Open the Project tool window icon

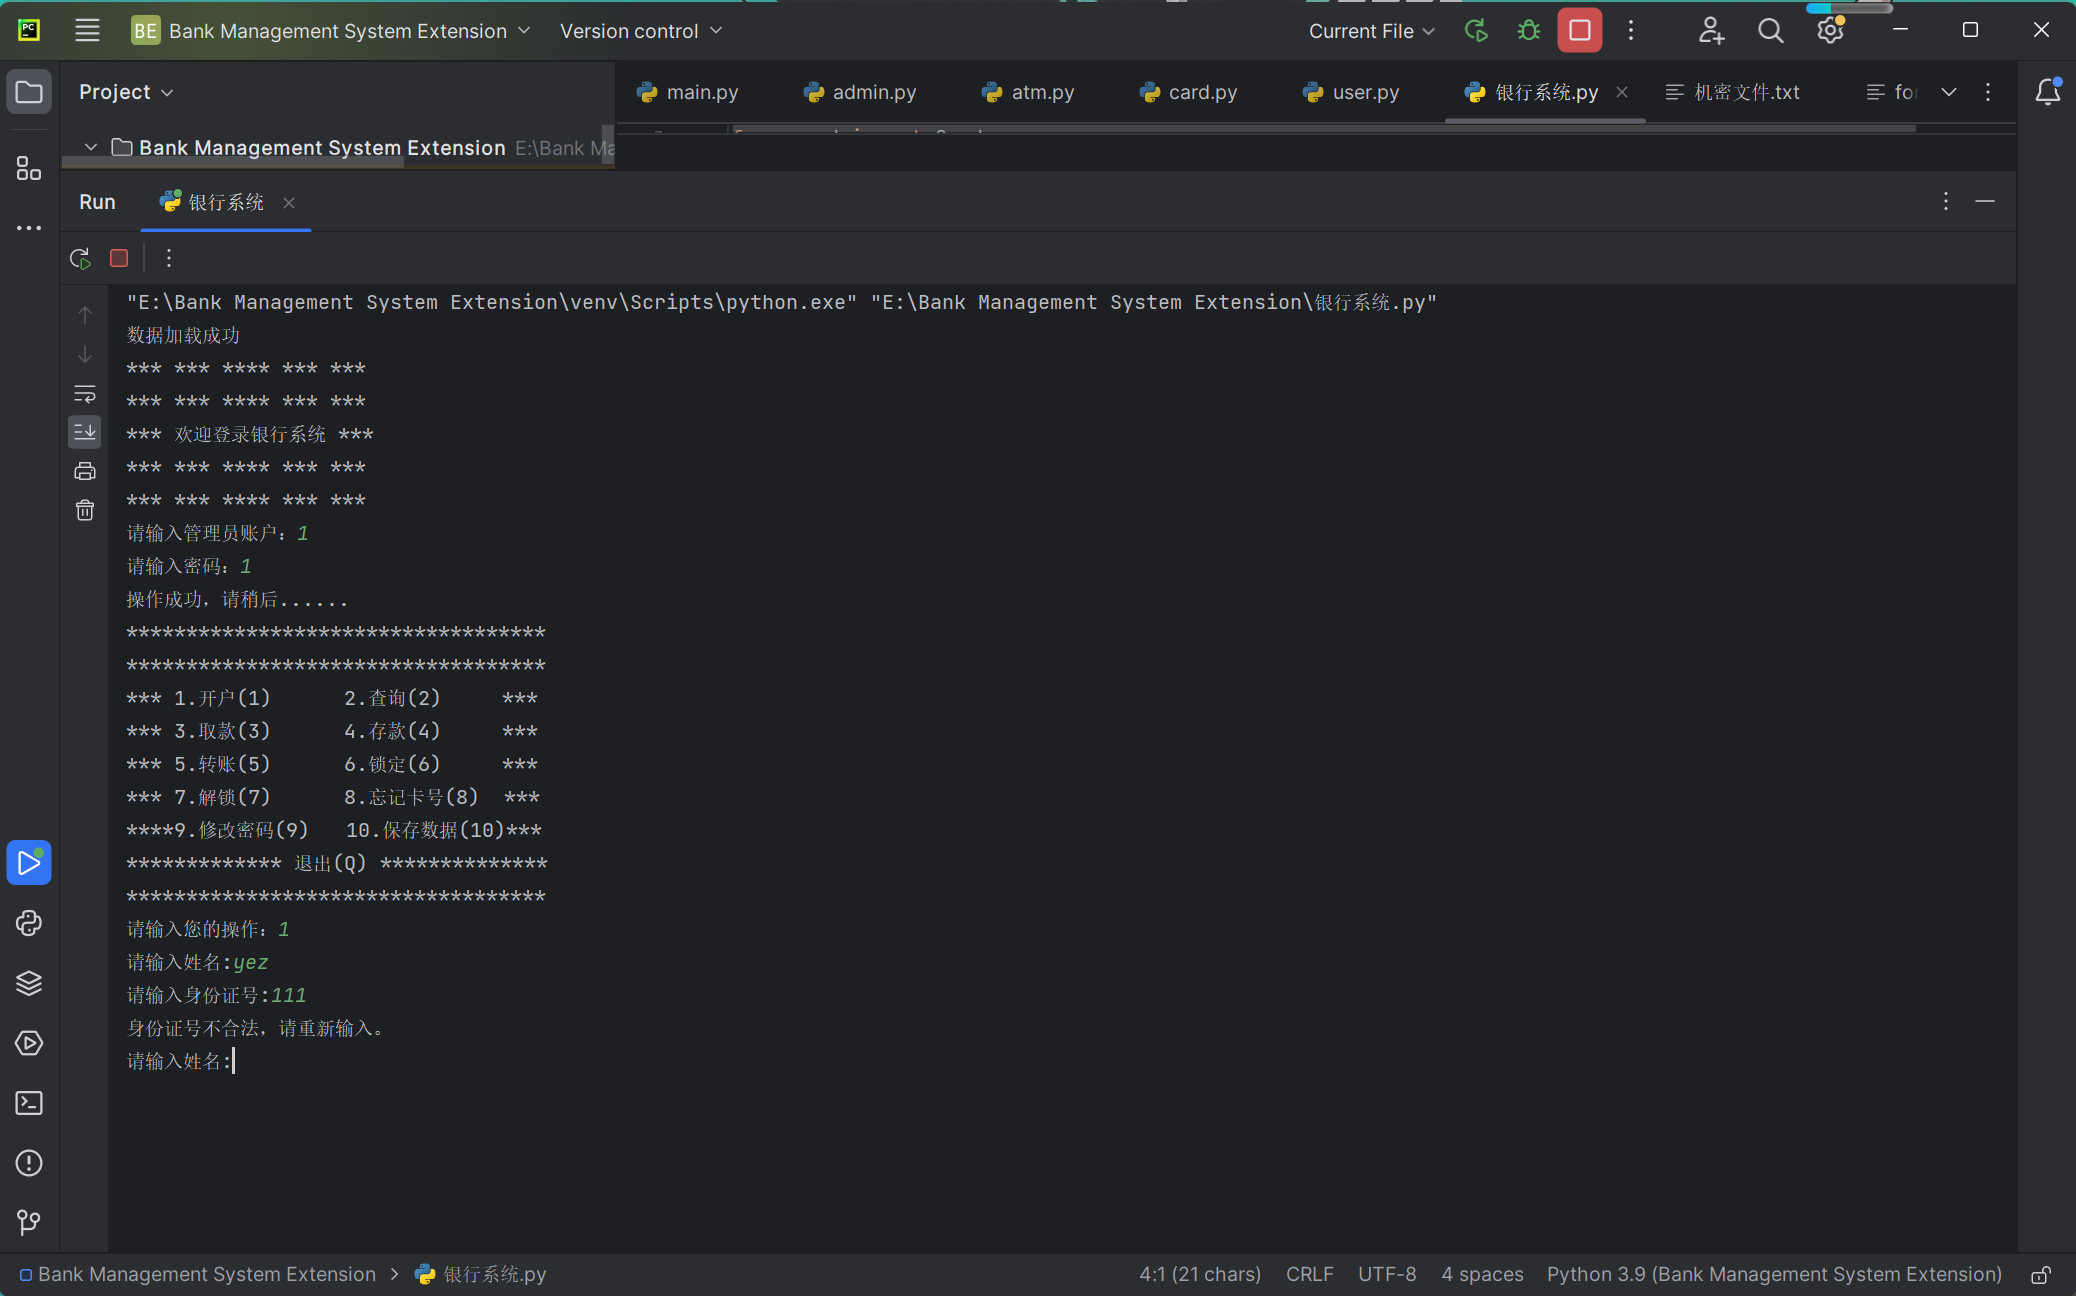pyautogui.click(x=29, y=93)
